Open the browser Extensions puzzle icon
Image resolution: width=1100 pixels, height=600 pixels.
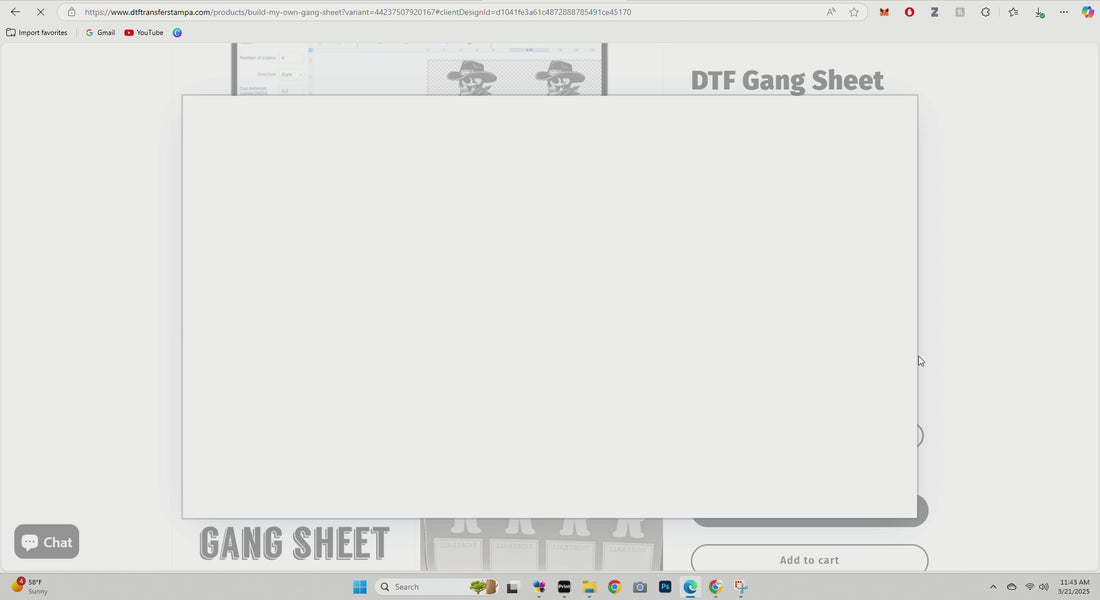[x=985, y=12]
